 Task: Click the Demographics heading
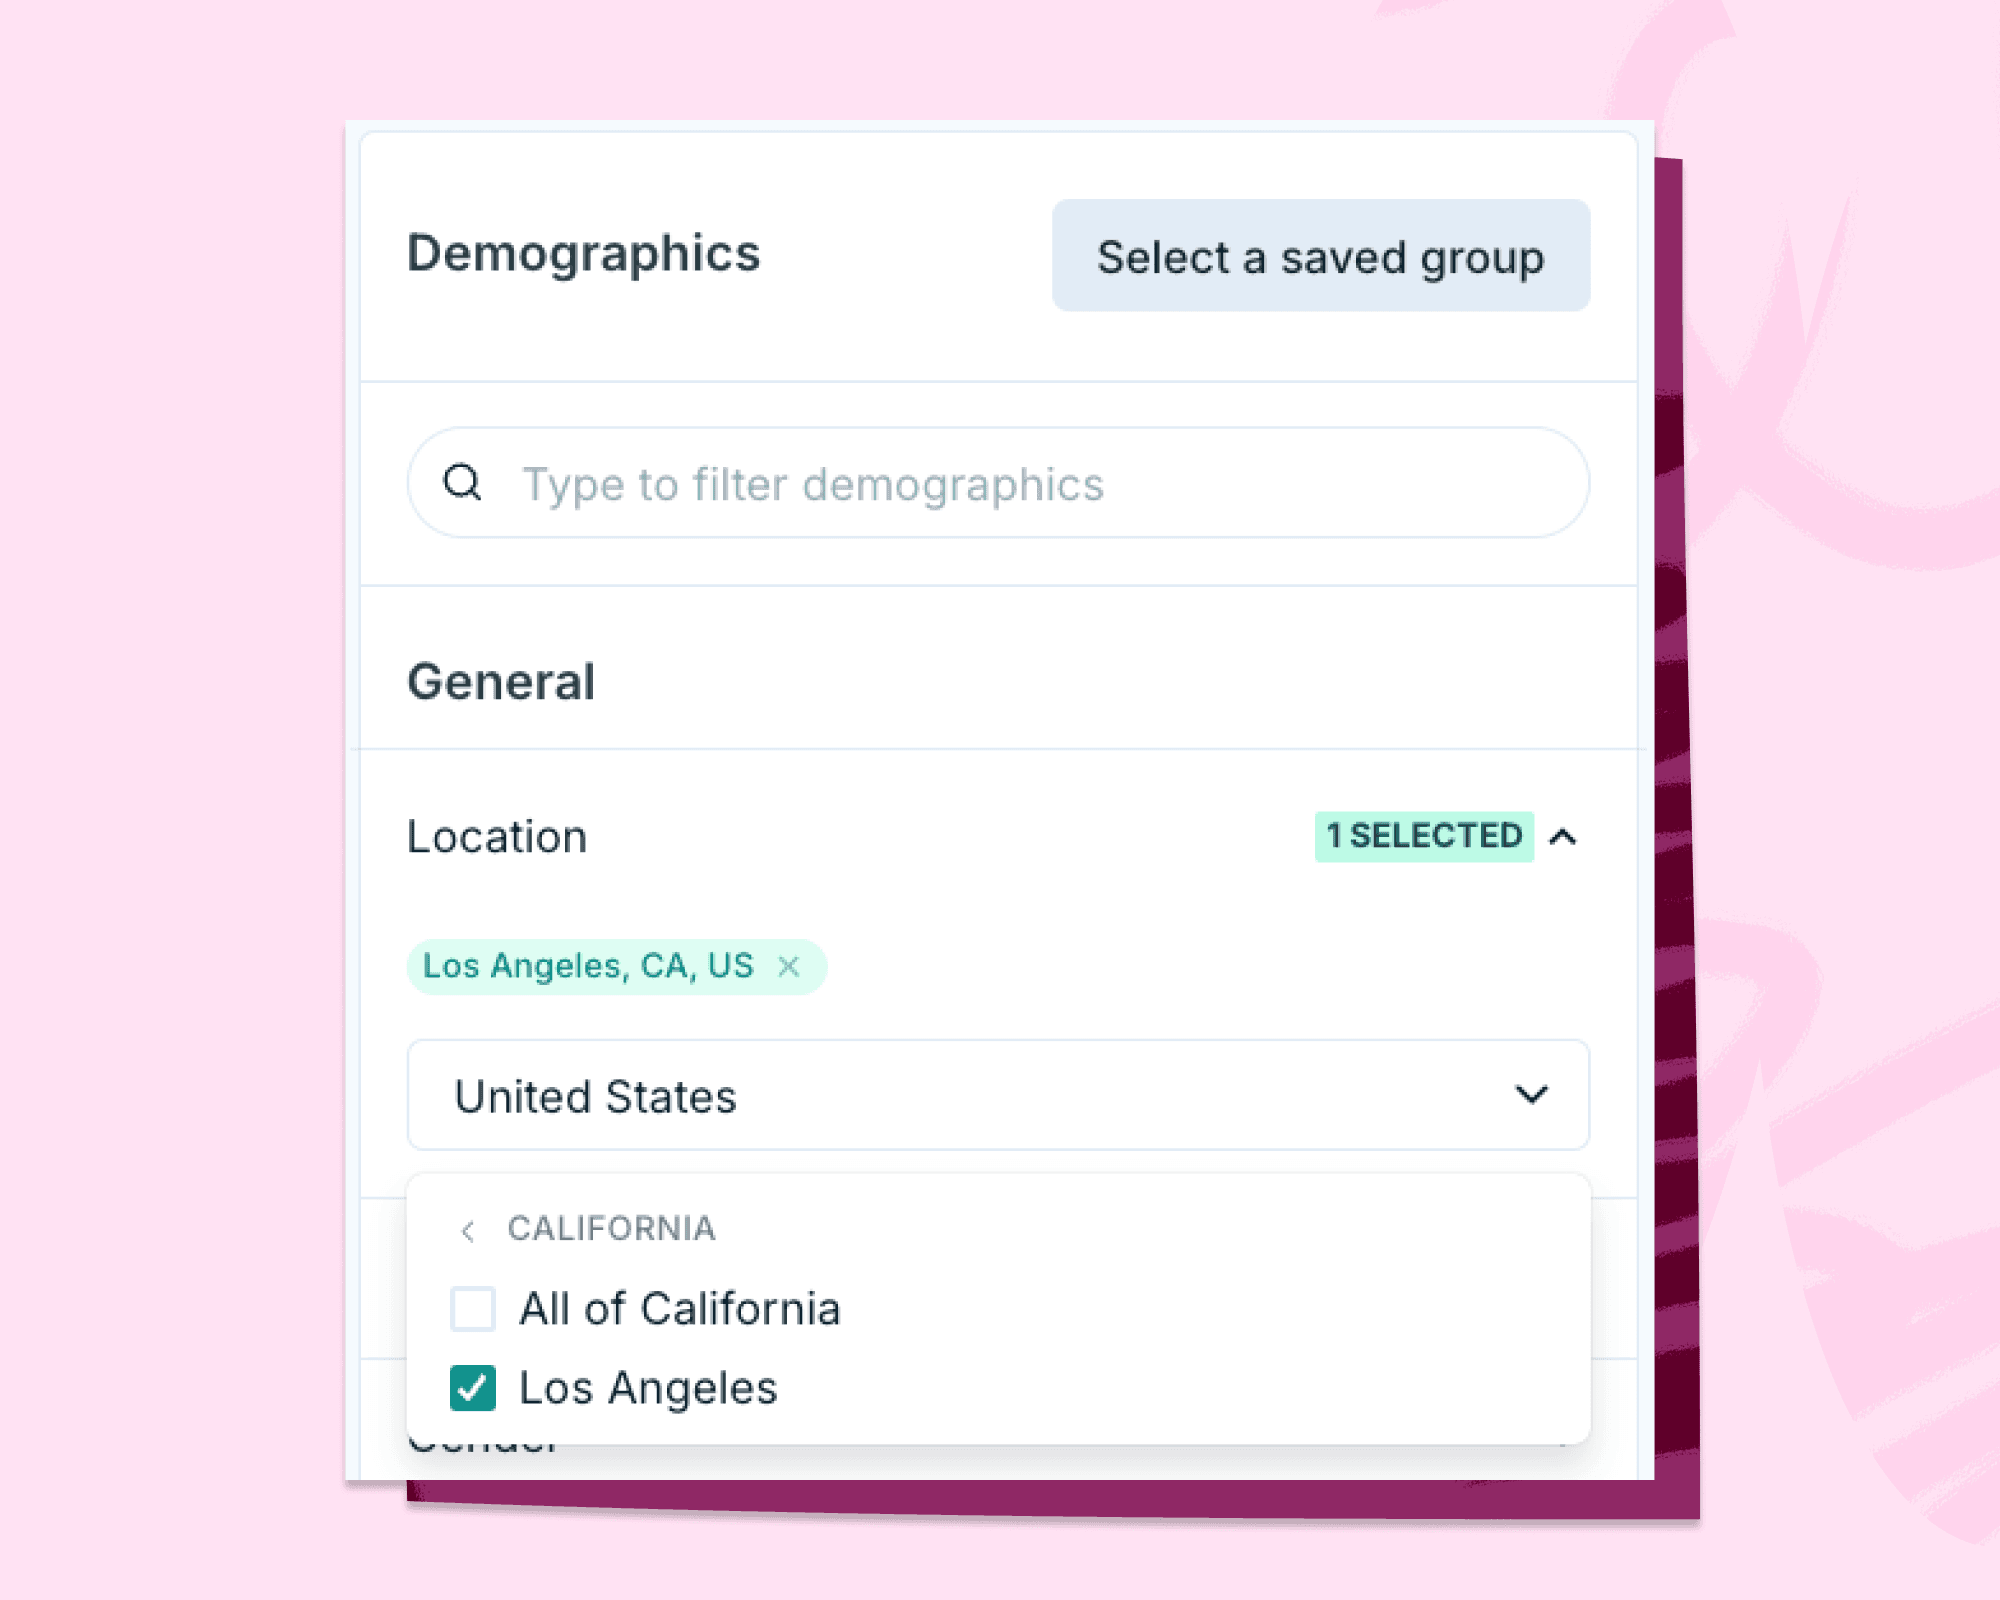point(584,255)
